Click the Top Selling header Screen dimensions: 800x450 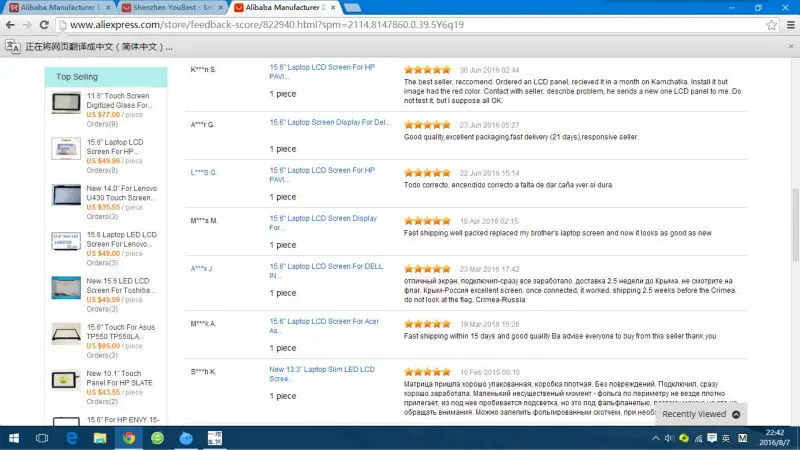tap(106, 77)
